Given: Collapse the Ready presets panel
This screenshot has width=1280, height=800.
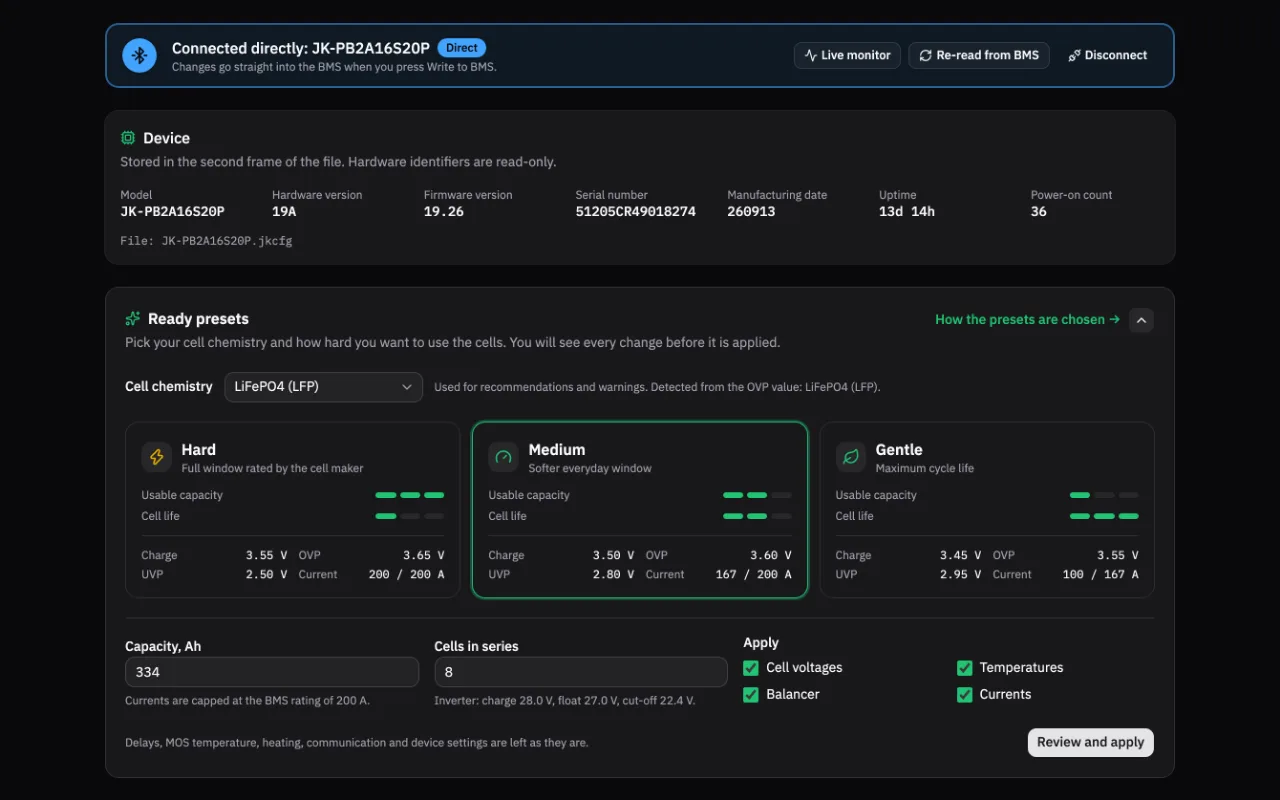Looking at the screenshot, I should tap(1142, 320).
